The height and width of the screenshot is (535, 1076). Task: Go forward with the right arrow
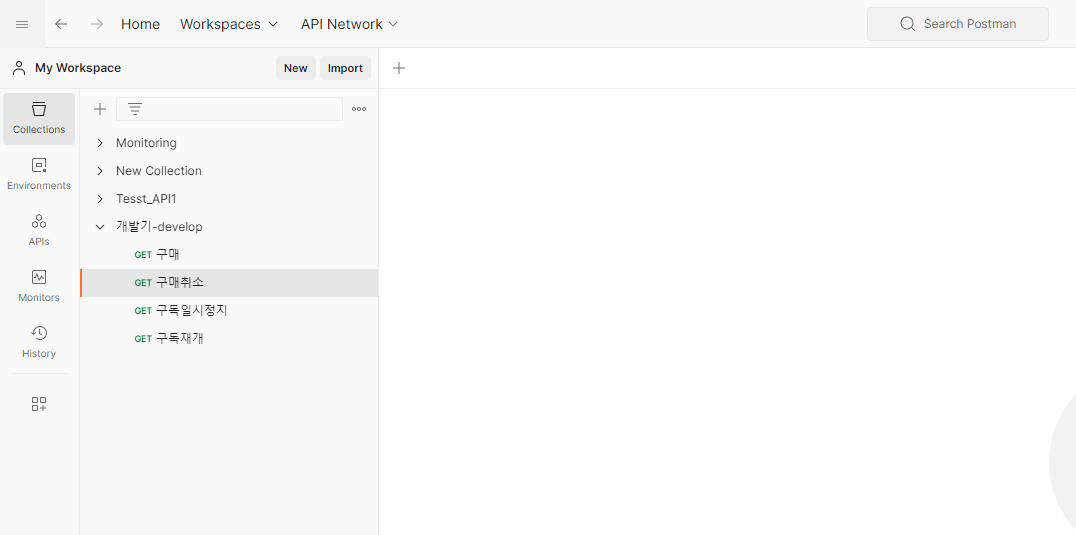97,24
